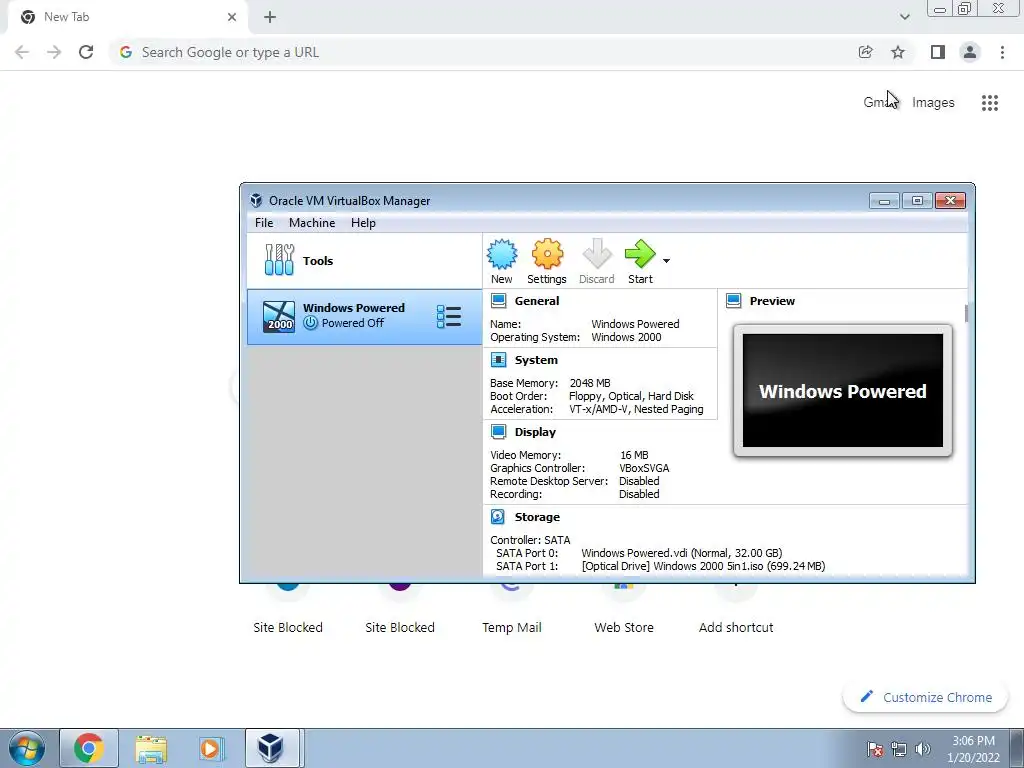This screenshot has width=1024, height=768.
Task: Open the Storage section header link
Action: click(x=537, y=517)
